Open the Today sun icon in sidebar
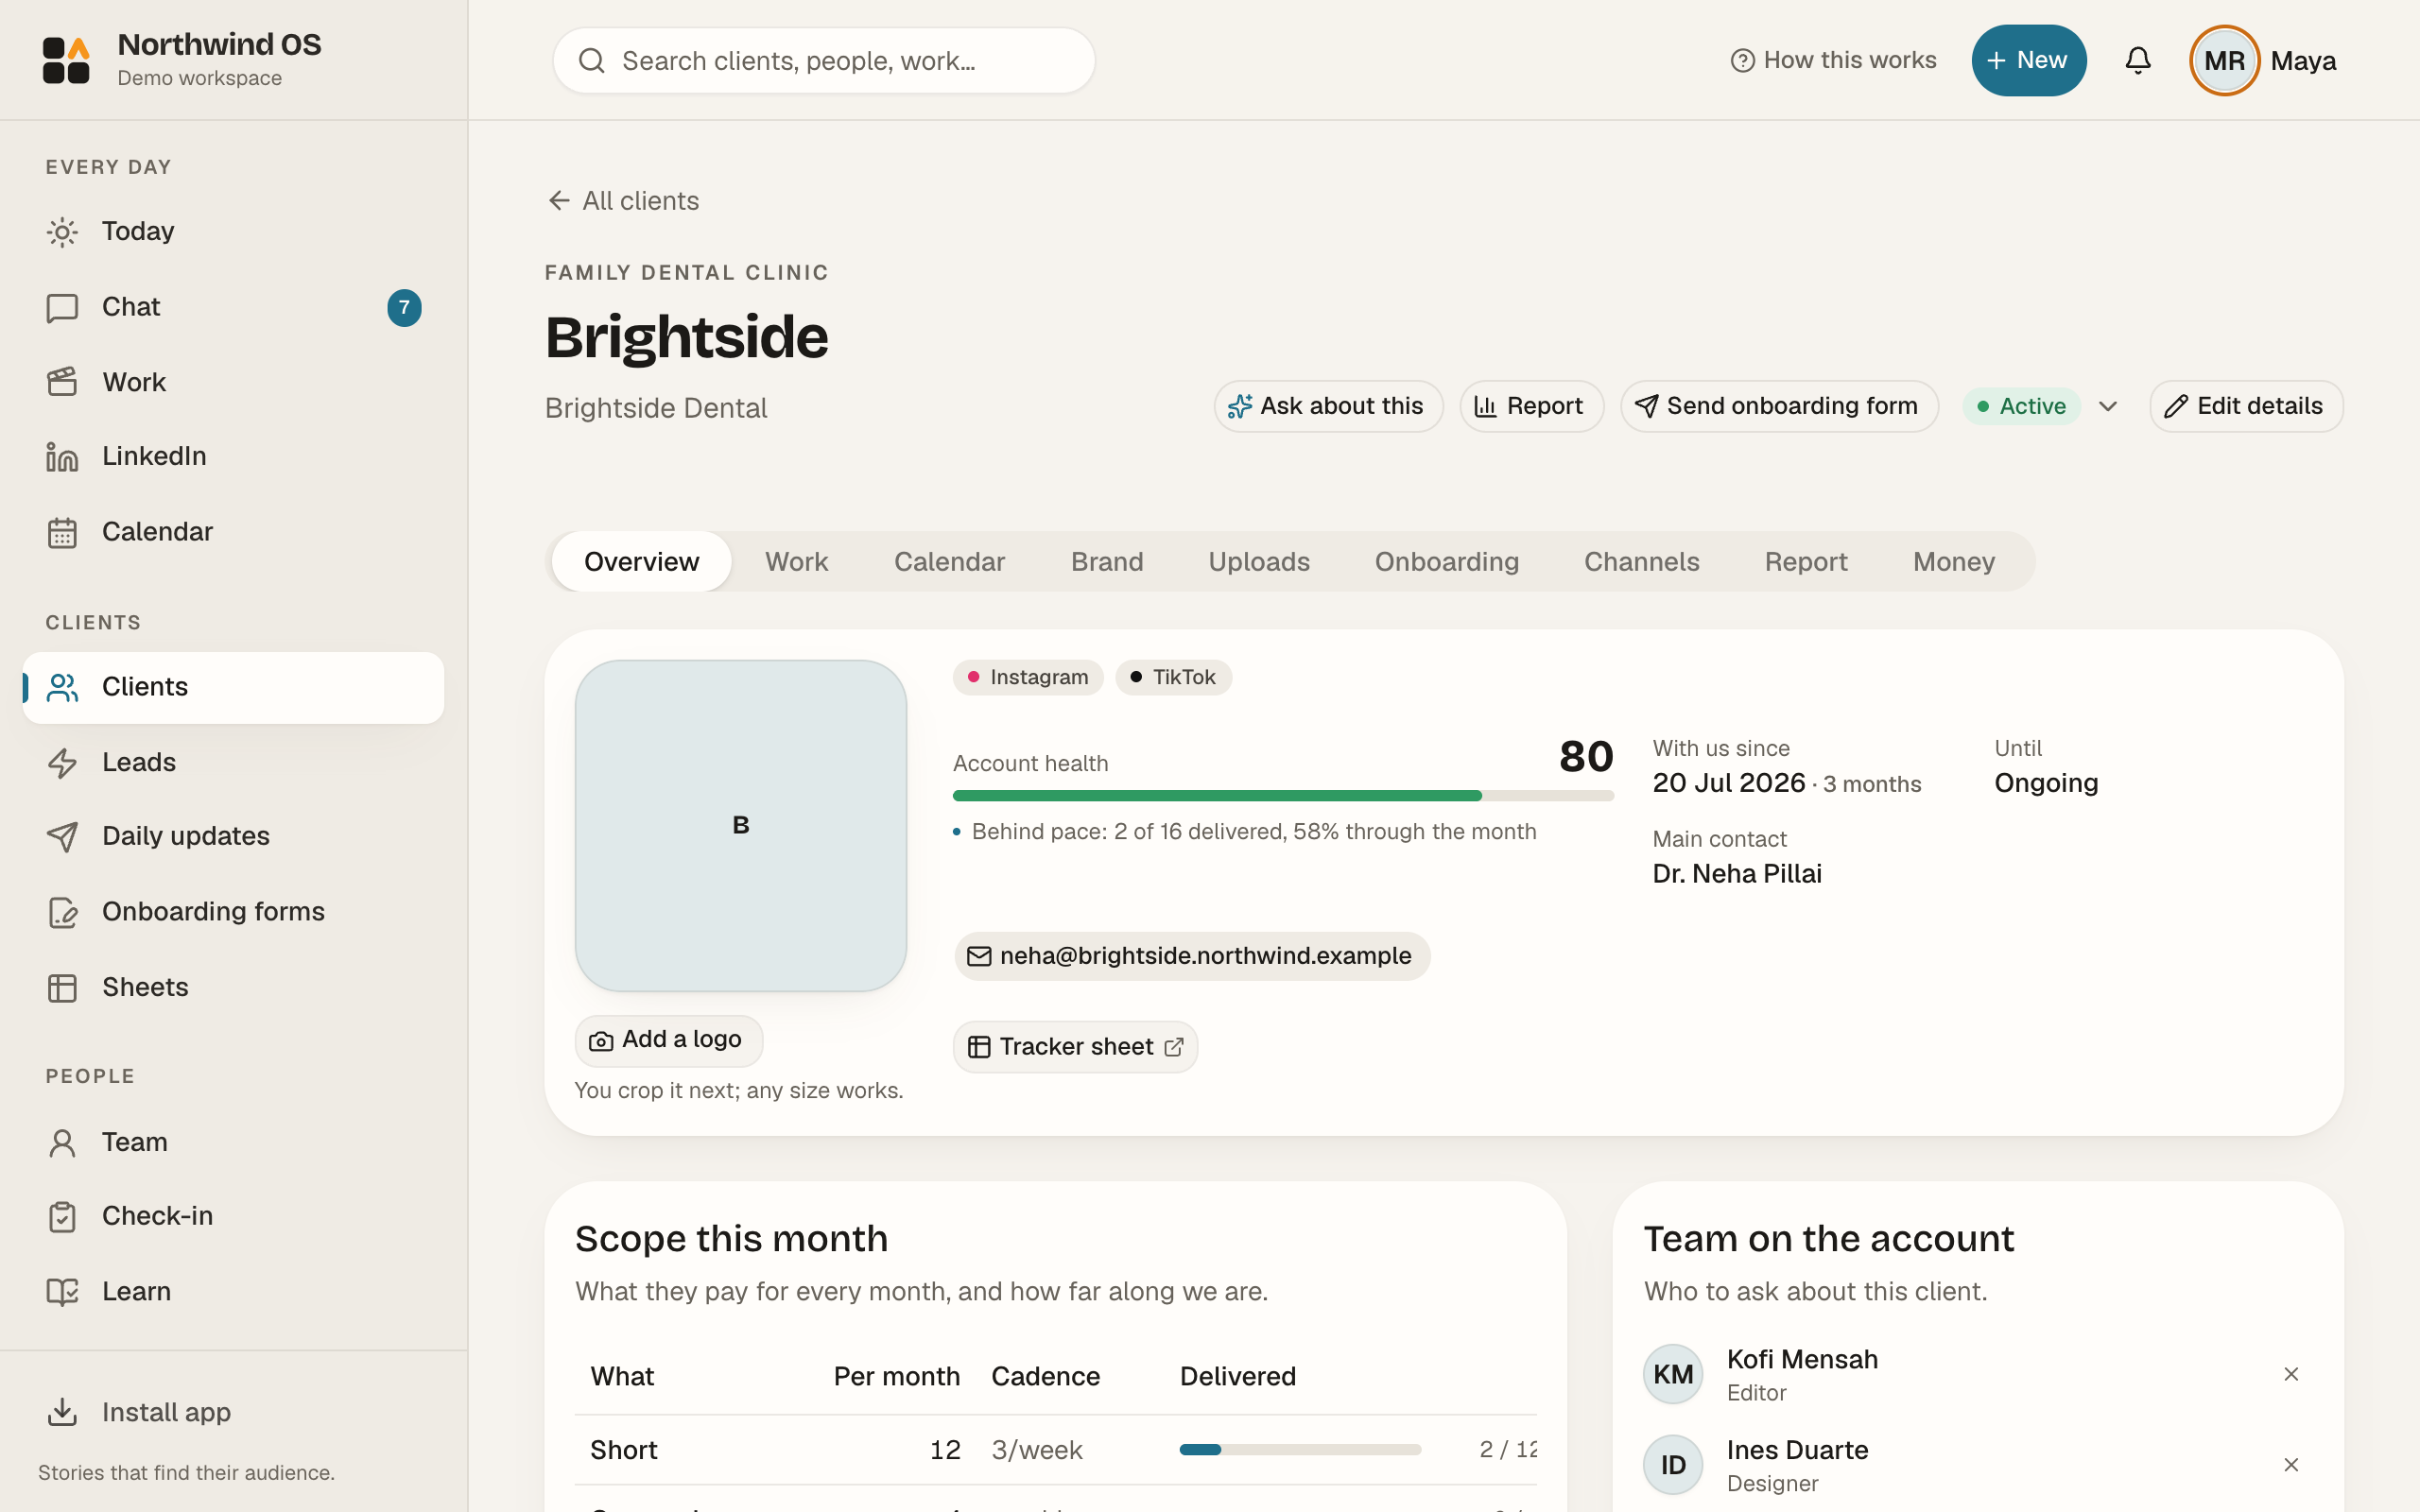Image resolution: width=2420 pixels, height=1512 pixels. pyautogui.click(x=62, y=232)
